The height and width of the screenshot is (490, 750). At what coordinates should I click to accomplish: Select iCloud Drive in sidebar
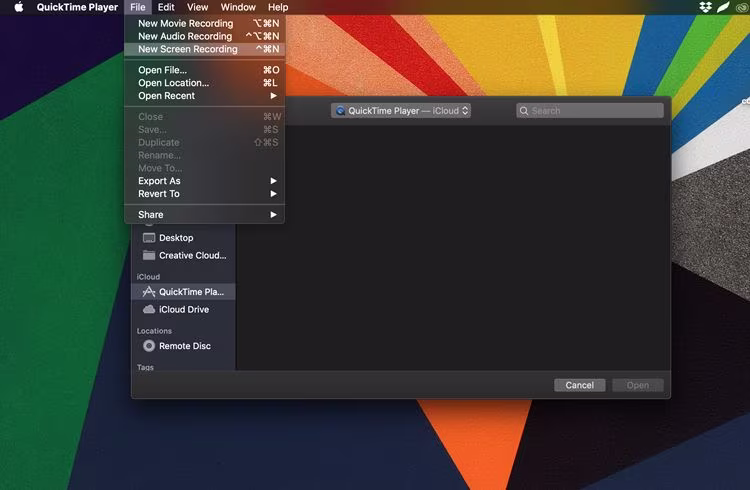[x=183, y=310]
